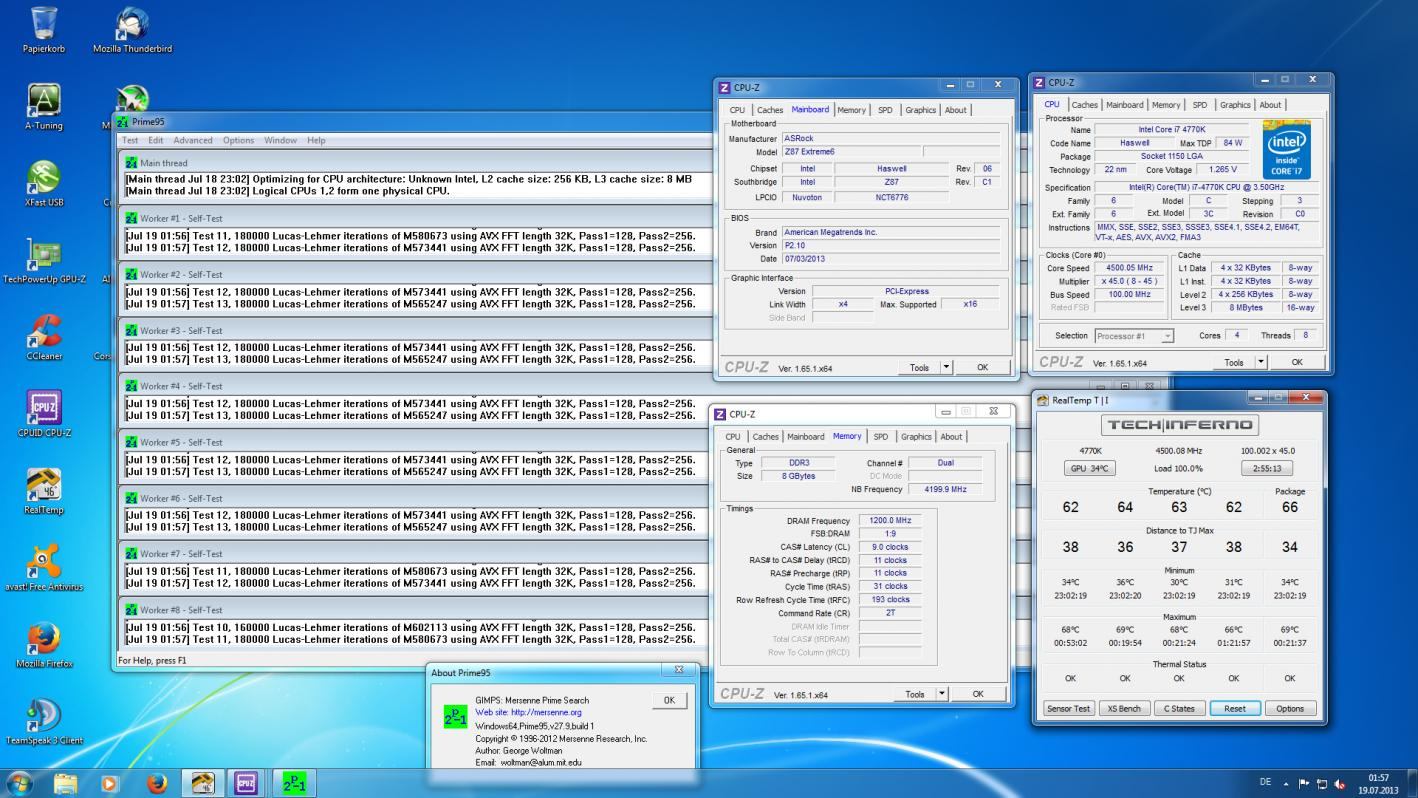
Task: Click the ASRock manufacturer field
Action: point(891,139)
